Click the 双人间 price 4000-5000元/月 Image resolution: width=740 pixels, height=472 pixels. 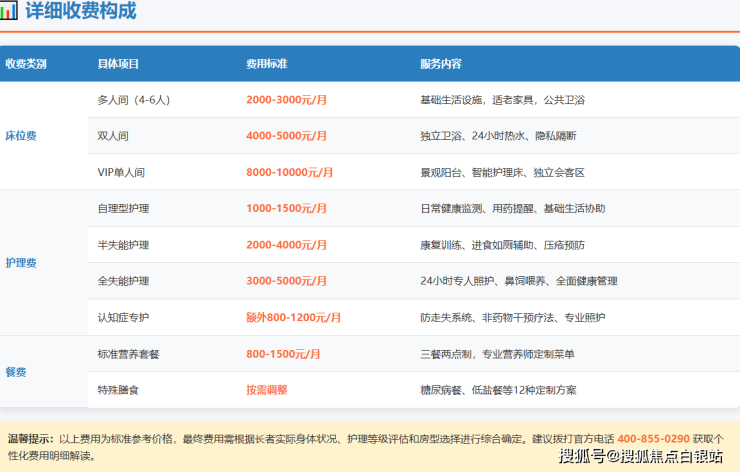point(287,136)
